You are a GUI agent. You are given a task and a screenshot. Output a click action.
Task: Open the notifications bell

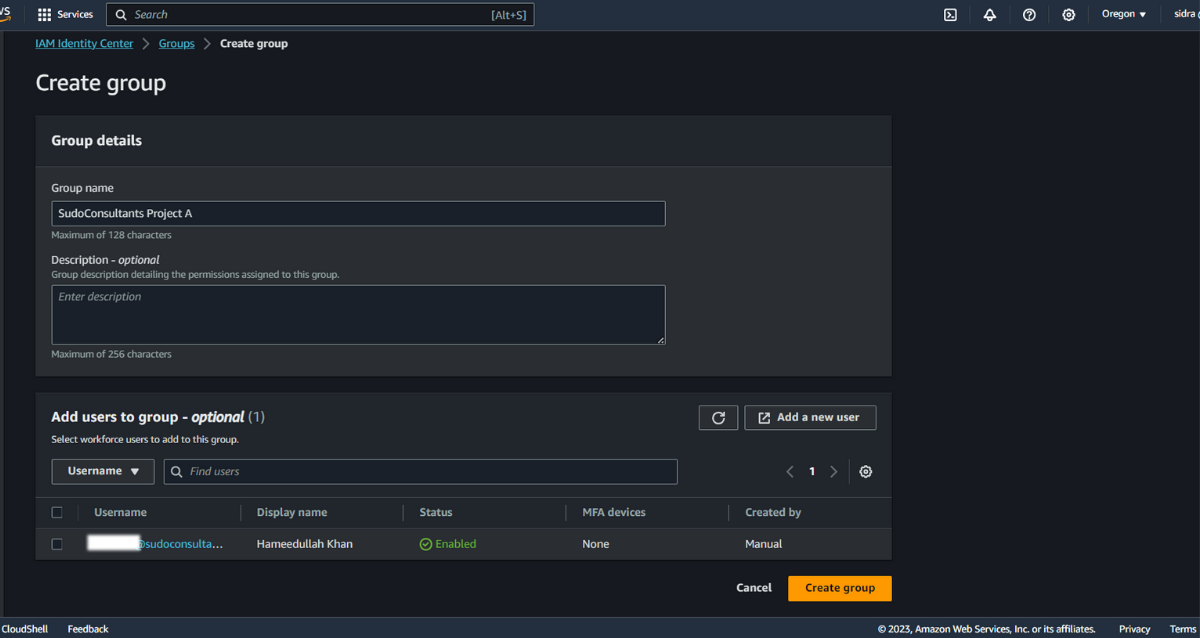[990, 15]
